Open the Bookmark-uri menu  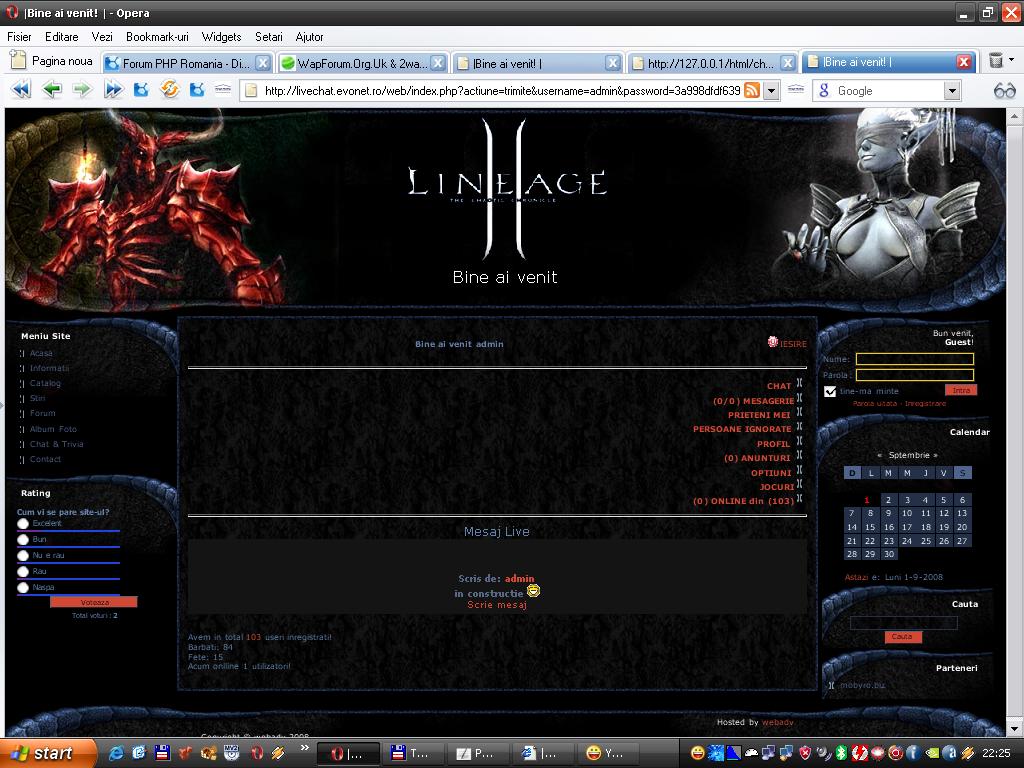(157, 36)
